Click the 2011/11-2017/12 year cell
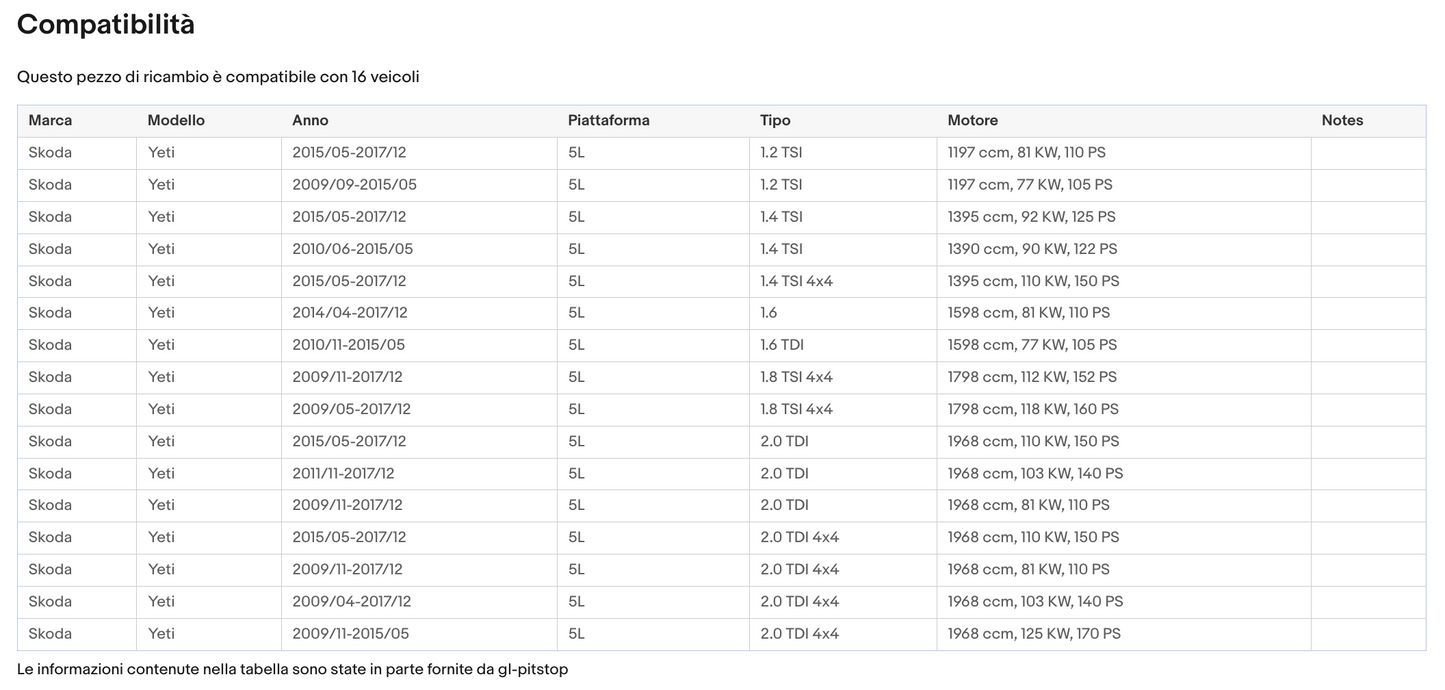The height and width of the screenshot is (690, 1445). pos(343,473)
